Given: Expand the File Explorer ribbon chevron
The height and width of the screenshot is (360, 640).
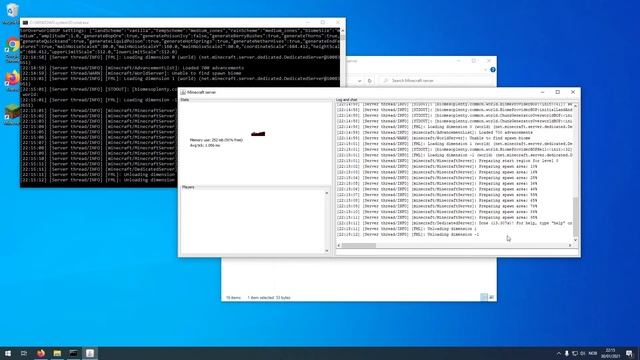Looking at the screenshot, I should tap(485, 70).
